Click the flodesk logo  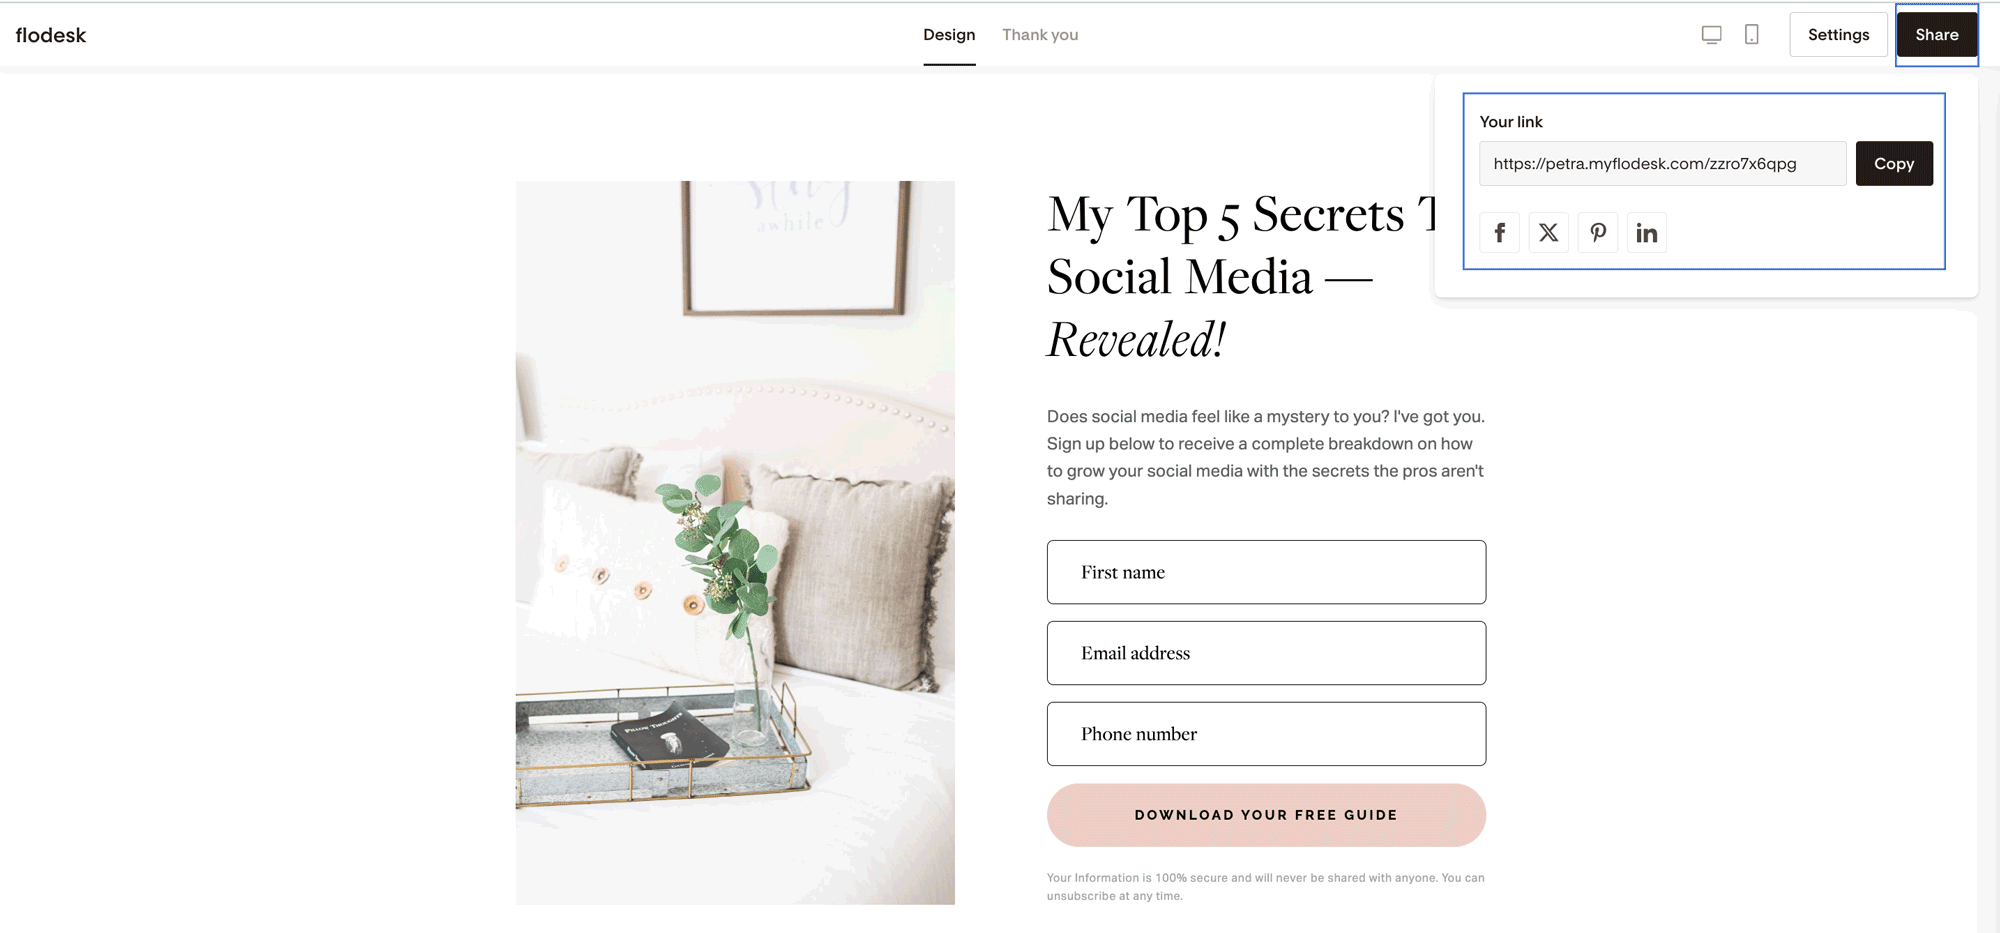[x=51, y=35]
